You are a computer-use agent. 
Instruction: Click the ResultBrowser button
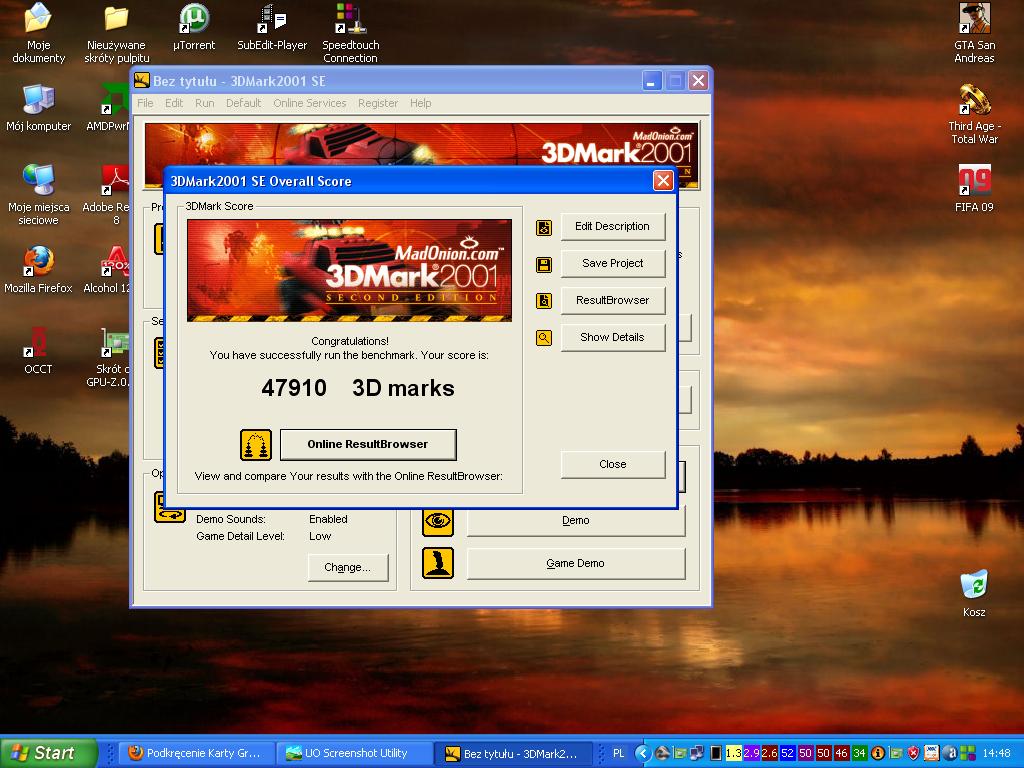[x=613, y=300]
